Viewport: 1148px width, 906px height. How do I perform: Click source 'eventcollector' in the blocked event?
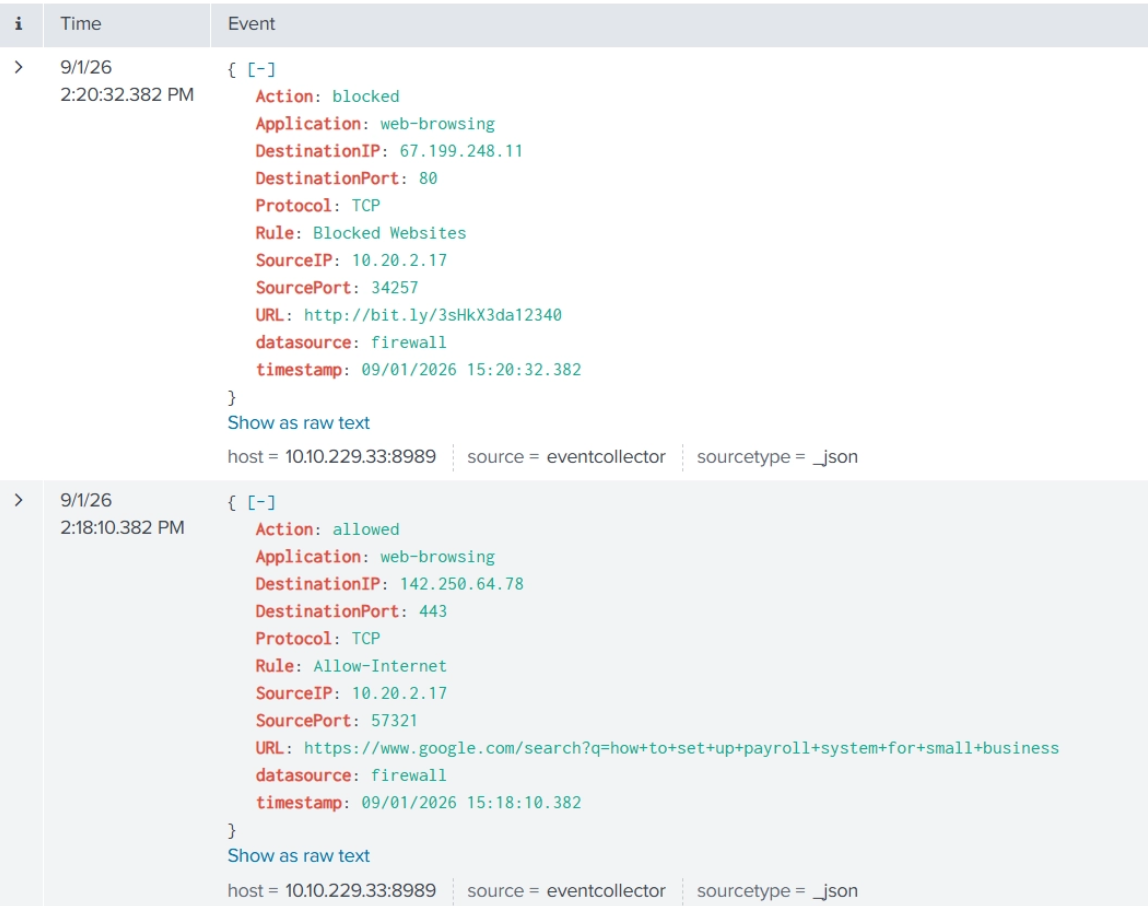605,457
